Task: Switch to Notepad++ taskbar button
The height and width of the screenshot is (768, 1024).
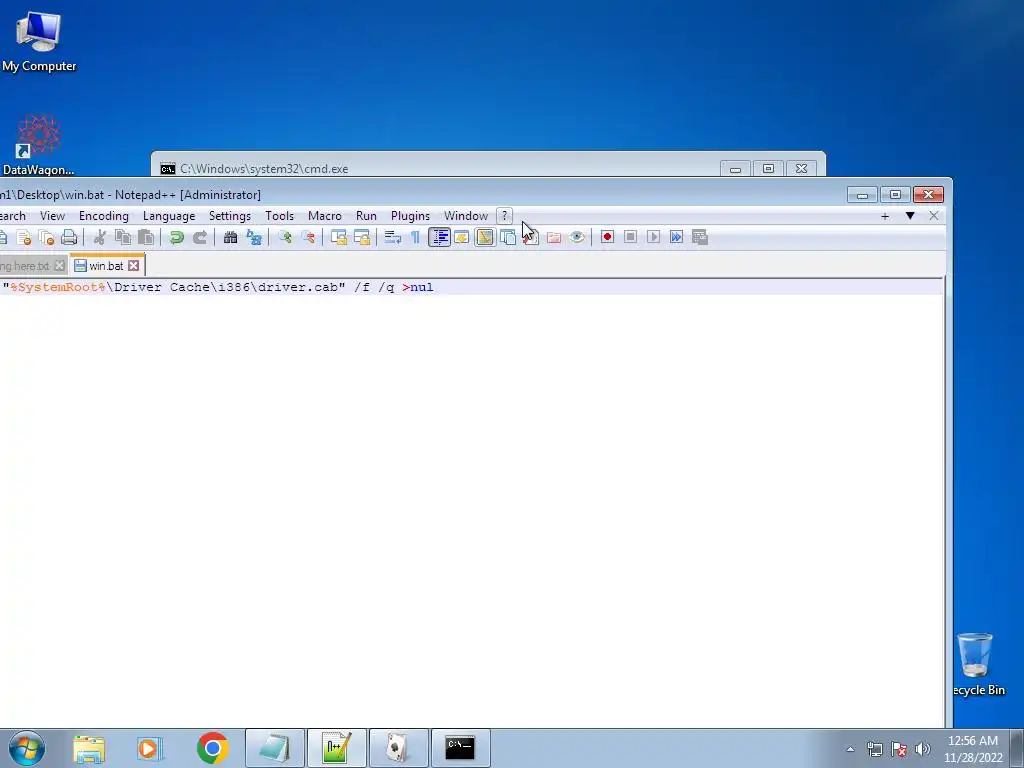Action: tap(337, 748)
